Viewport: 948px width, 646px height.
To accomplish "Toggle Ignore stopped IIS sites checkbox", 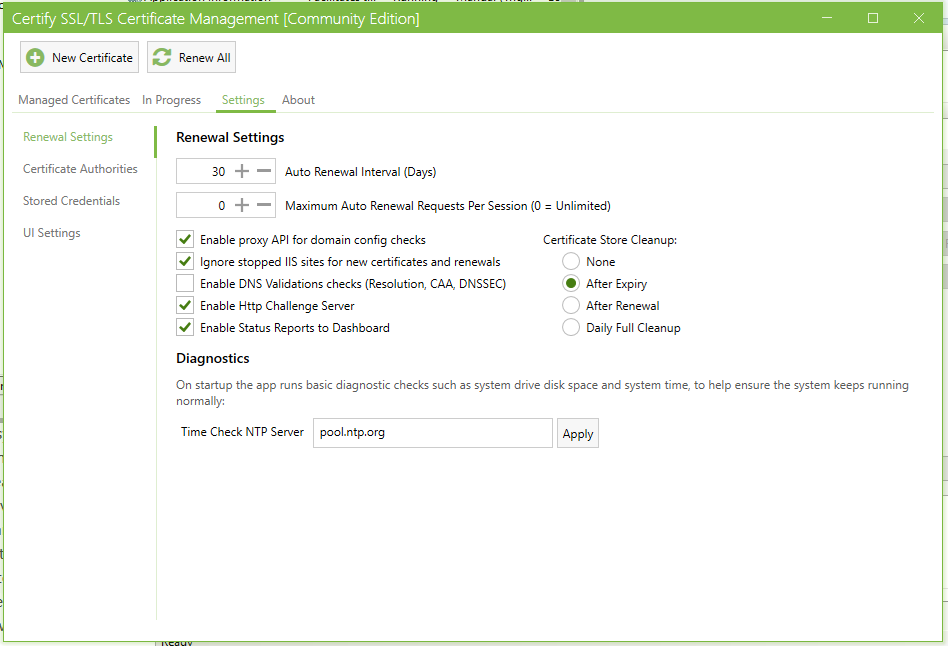I will (185, 261).
